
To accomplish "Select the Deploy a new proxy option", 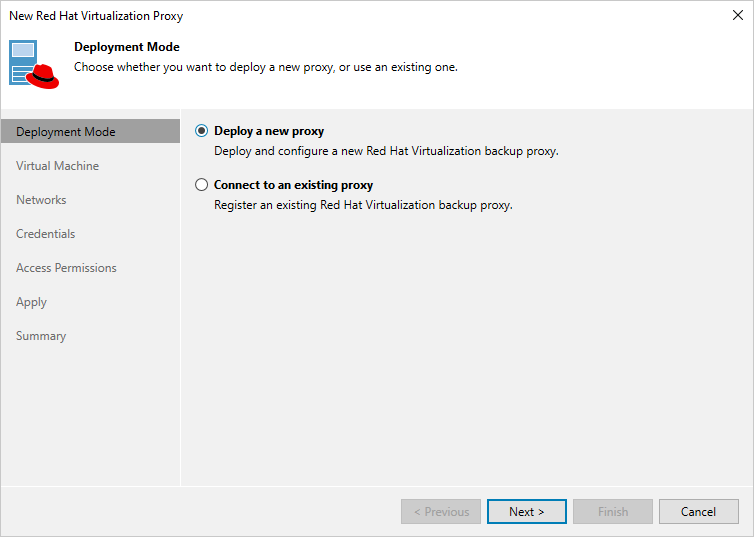I will pos(202,131).
